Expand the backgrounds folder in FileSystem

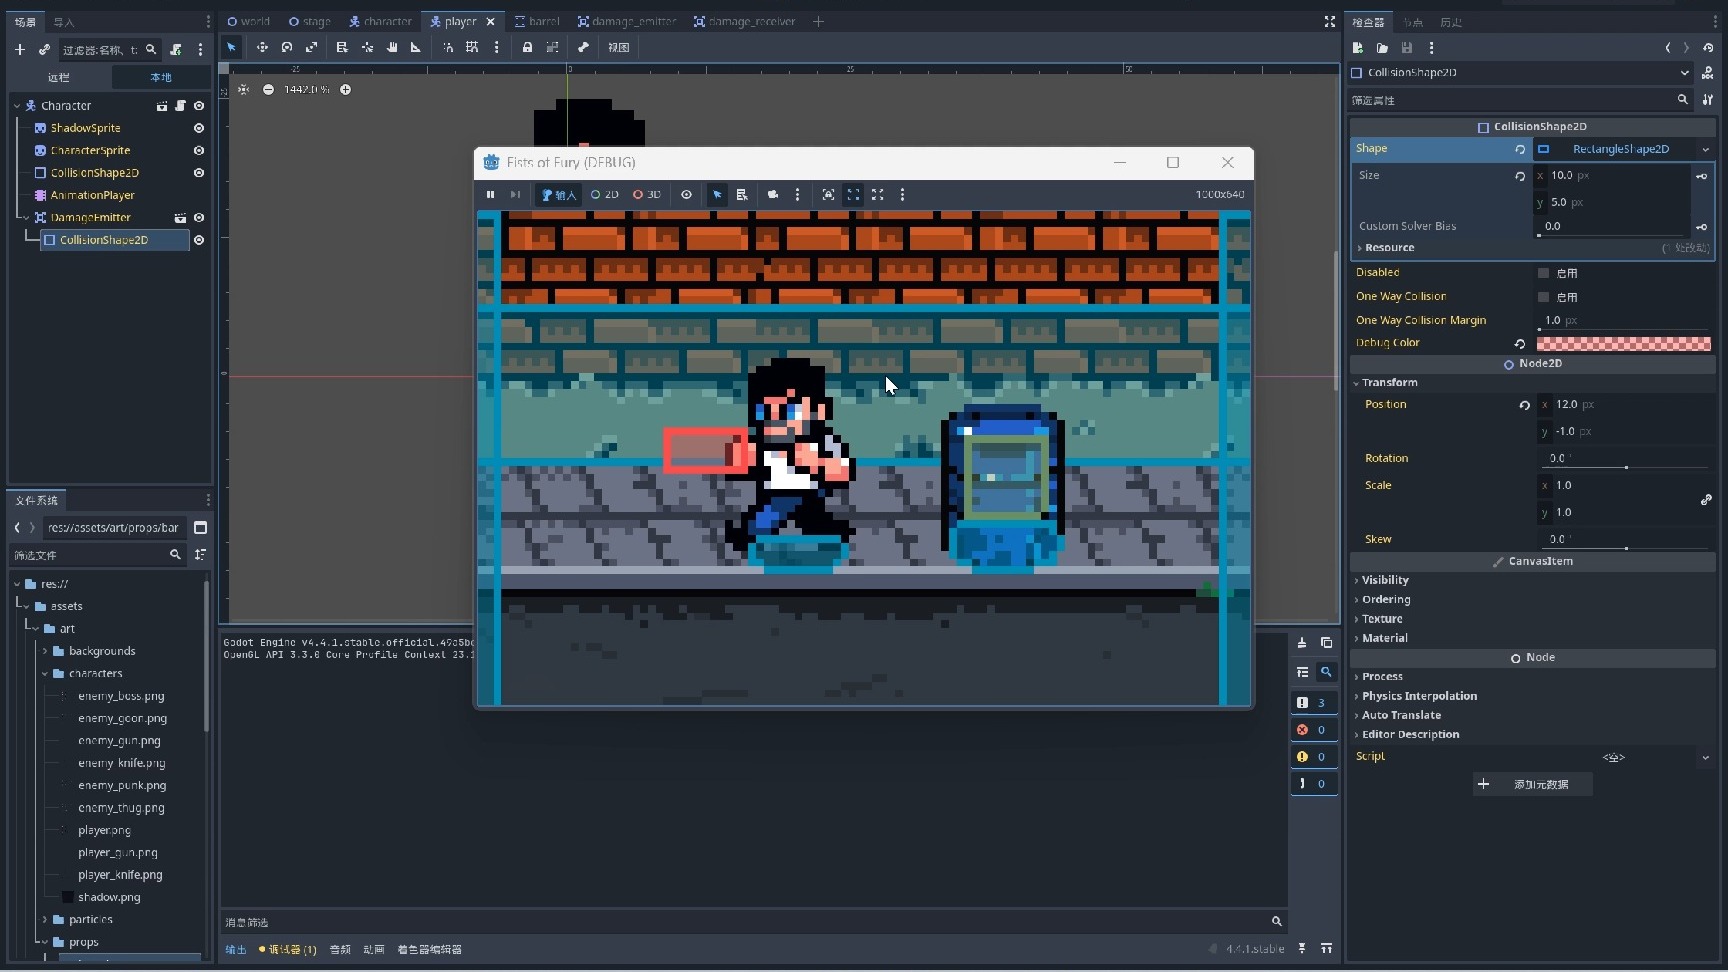click(45, 651)
